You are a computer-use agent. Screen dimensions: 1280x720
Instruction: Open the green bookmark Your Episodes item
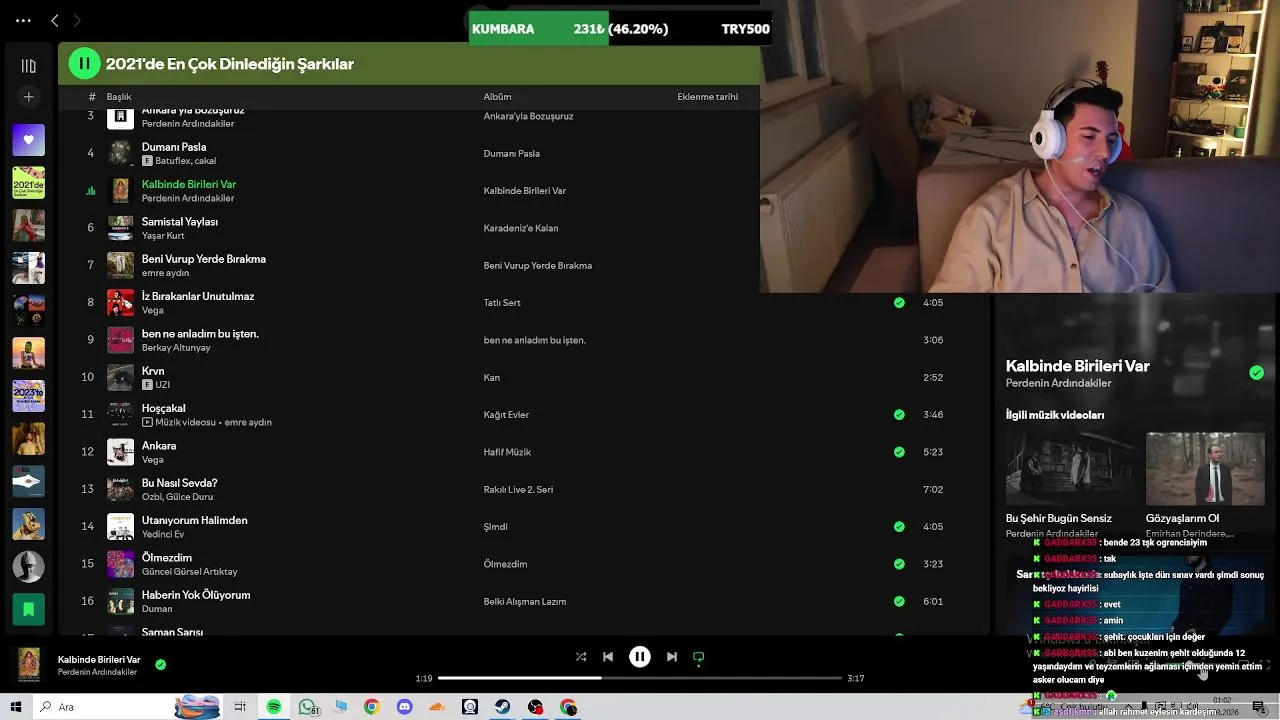pyautogui.click(x=28, y=609)
